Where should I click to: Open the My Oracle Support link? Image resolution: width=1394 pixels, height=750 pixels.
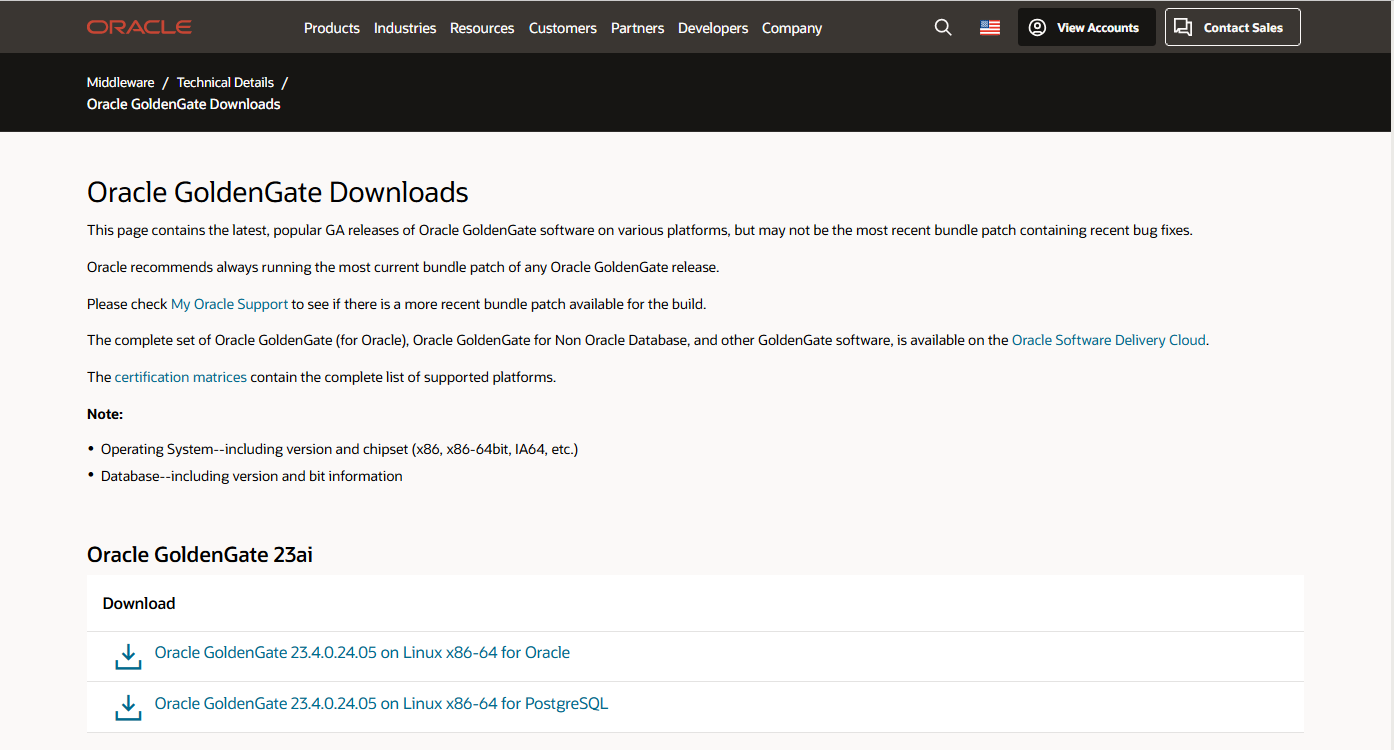tap(230, 304)
